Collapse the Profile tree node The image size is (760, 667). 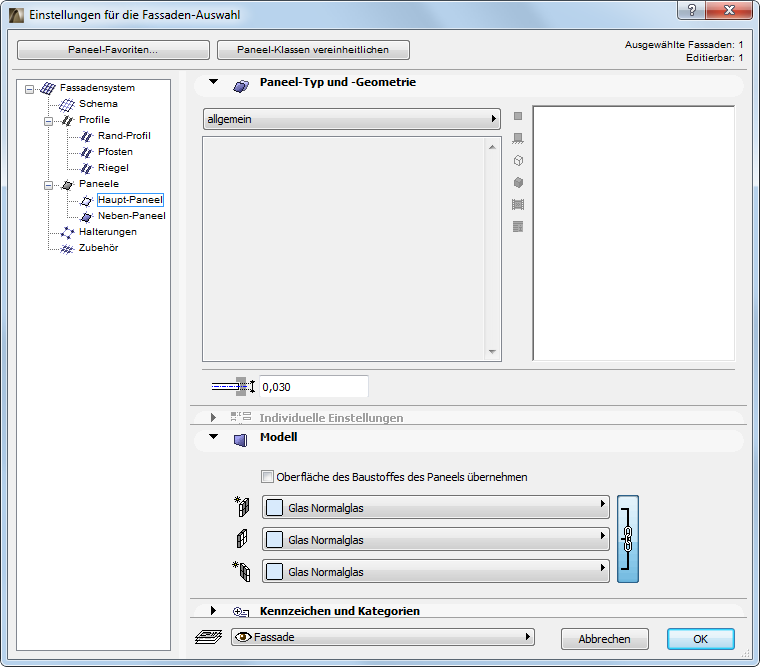click(x=48, y=121)
